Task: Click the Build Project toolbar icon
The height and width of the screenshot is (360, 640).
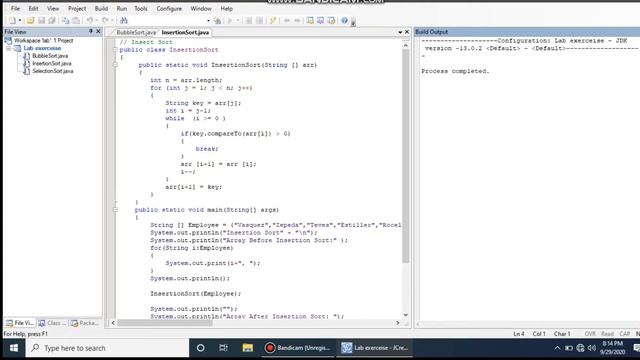Action: tap(259, 20)
